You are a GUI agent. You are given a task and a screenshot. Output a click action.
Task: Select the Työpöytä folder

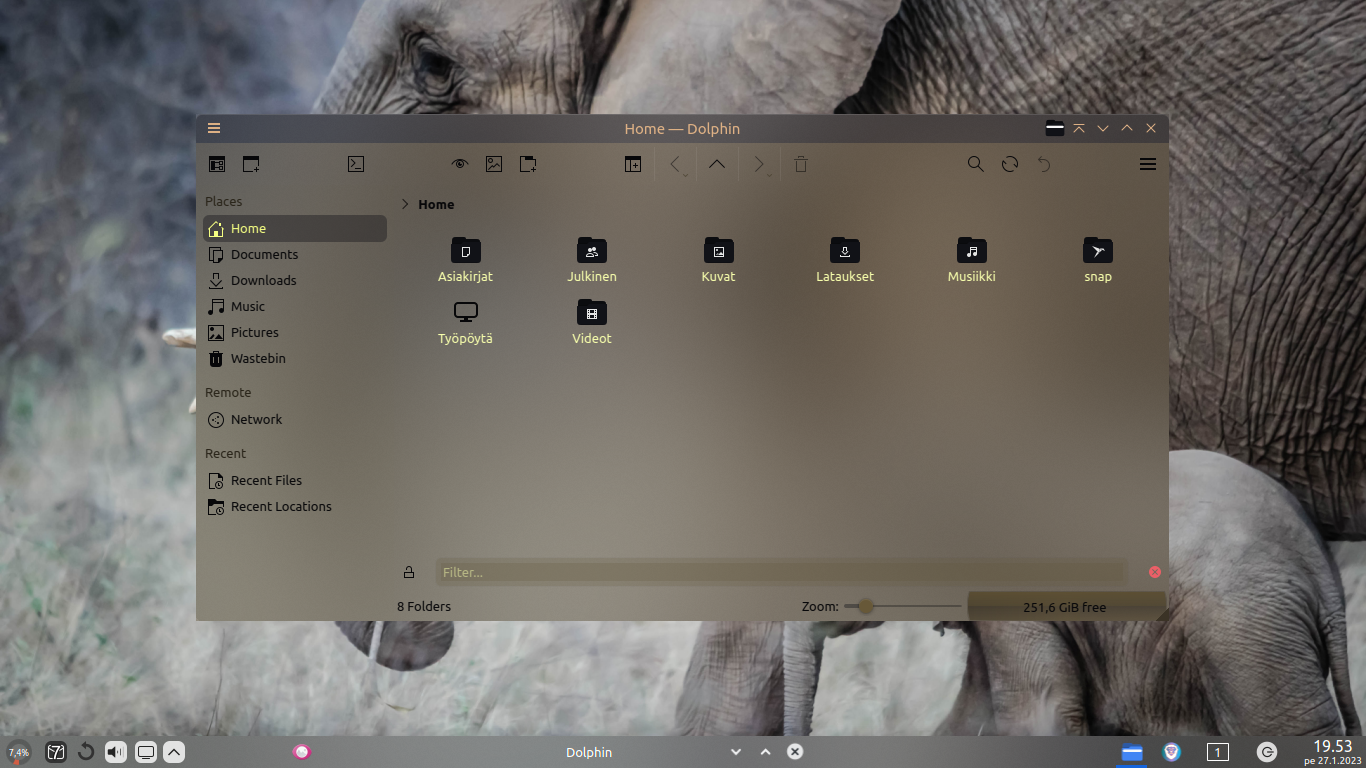click(465, 323)
